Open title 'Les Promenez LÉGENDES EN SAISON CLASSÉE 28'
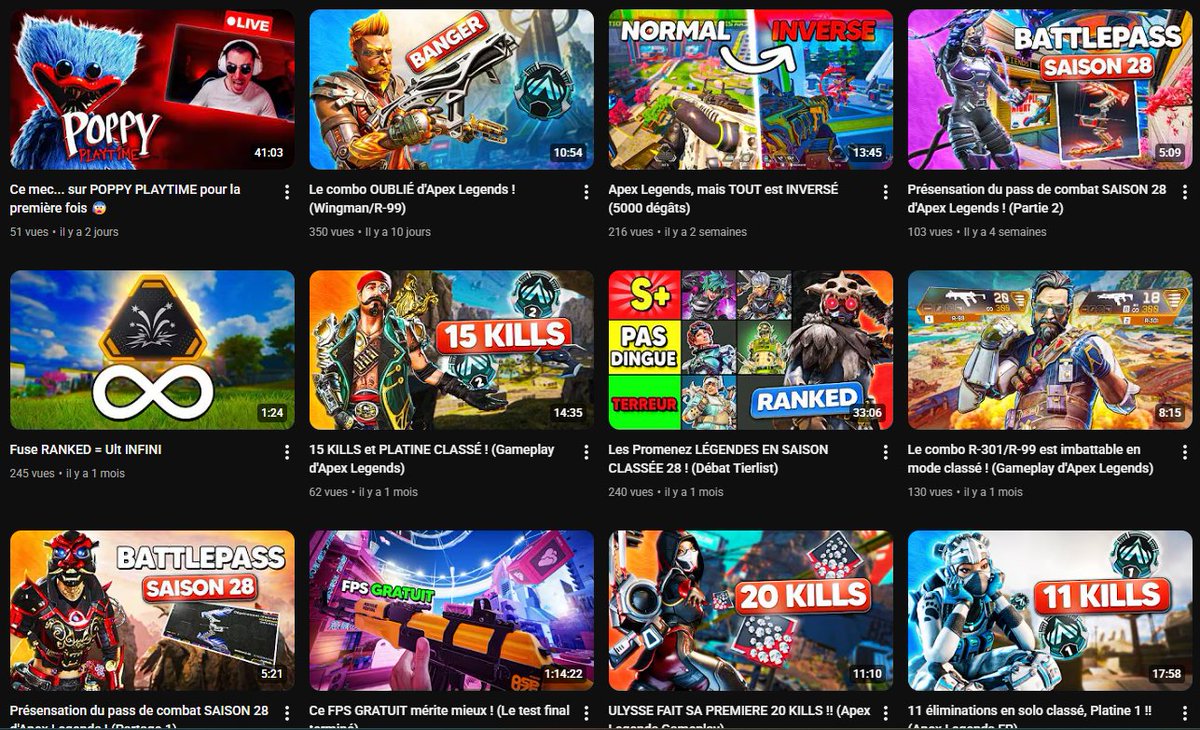Viewport: 1200px width, 730px height. click(718, 459)
